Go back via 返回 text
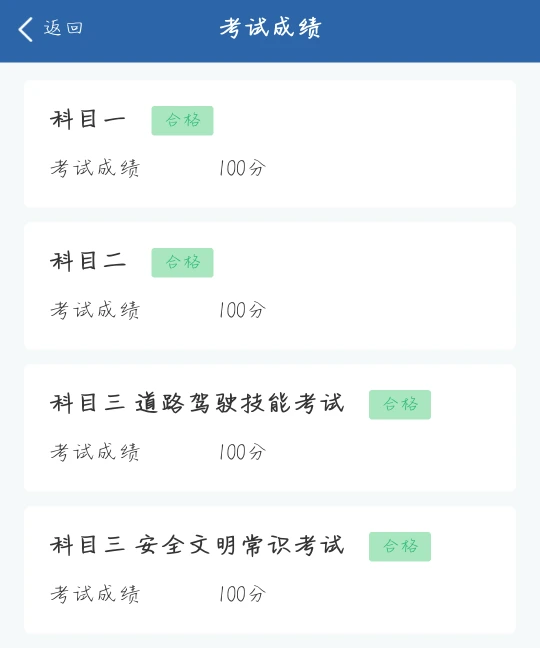Screen dimensions: 540x648 (63, 29)
